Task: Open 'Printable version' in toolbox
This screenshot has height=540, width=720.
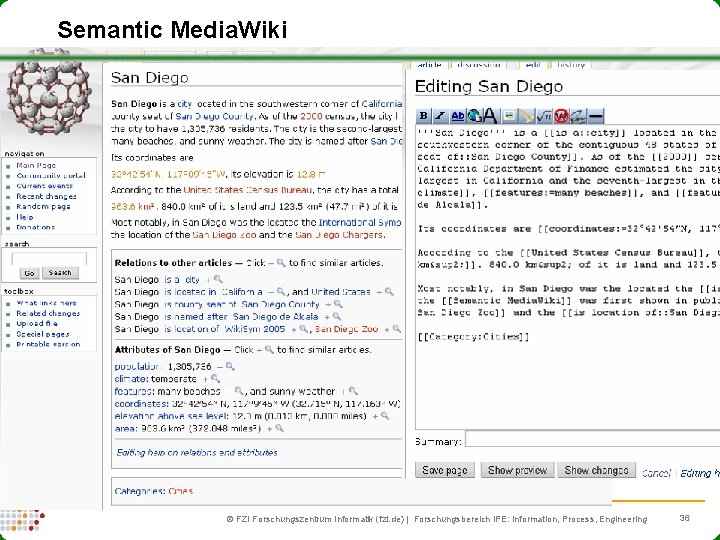Action: click(48, 344)
